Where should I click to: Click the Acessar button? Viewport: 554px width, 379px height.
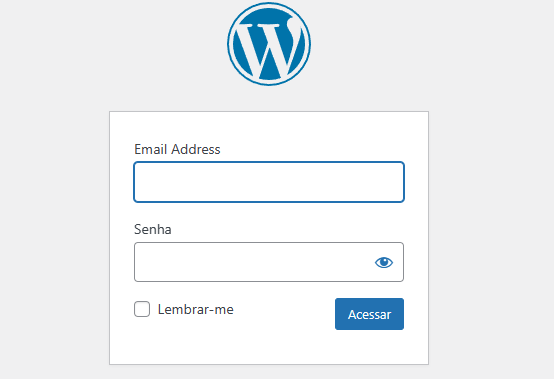click(369, 314)
